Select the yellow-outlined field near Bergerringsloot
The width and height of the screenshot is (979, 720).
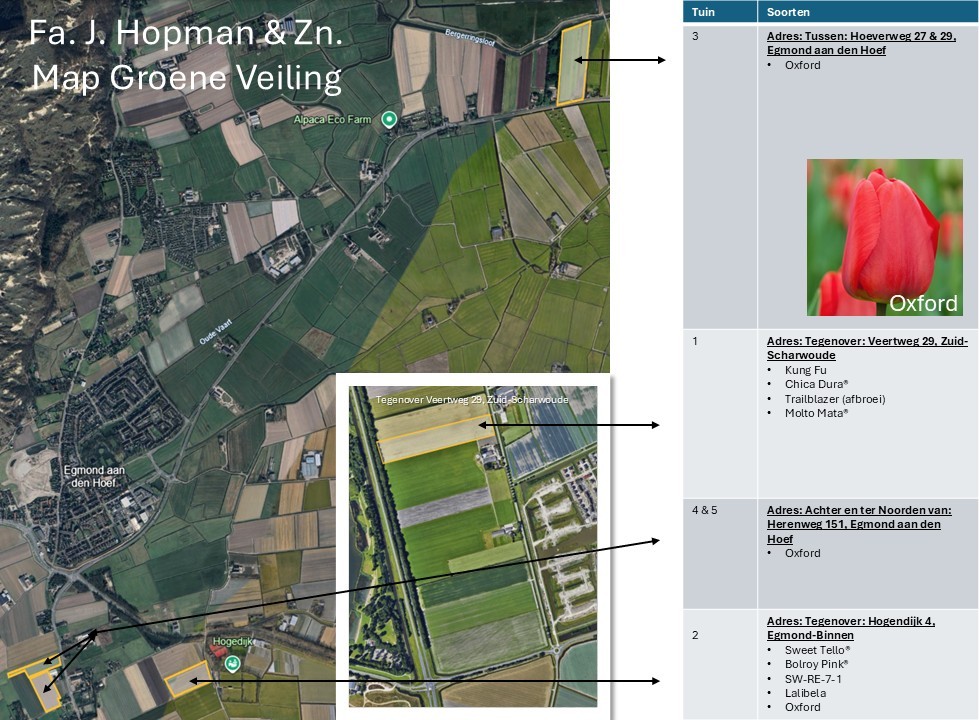(x=573, y=63)
